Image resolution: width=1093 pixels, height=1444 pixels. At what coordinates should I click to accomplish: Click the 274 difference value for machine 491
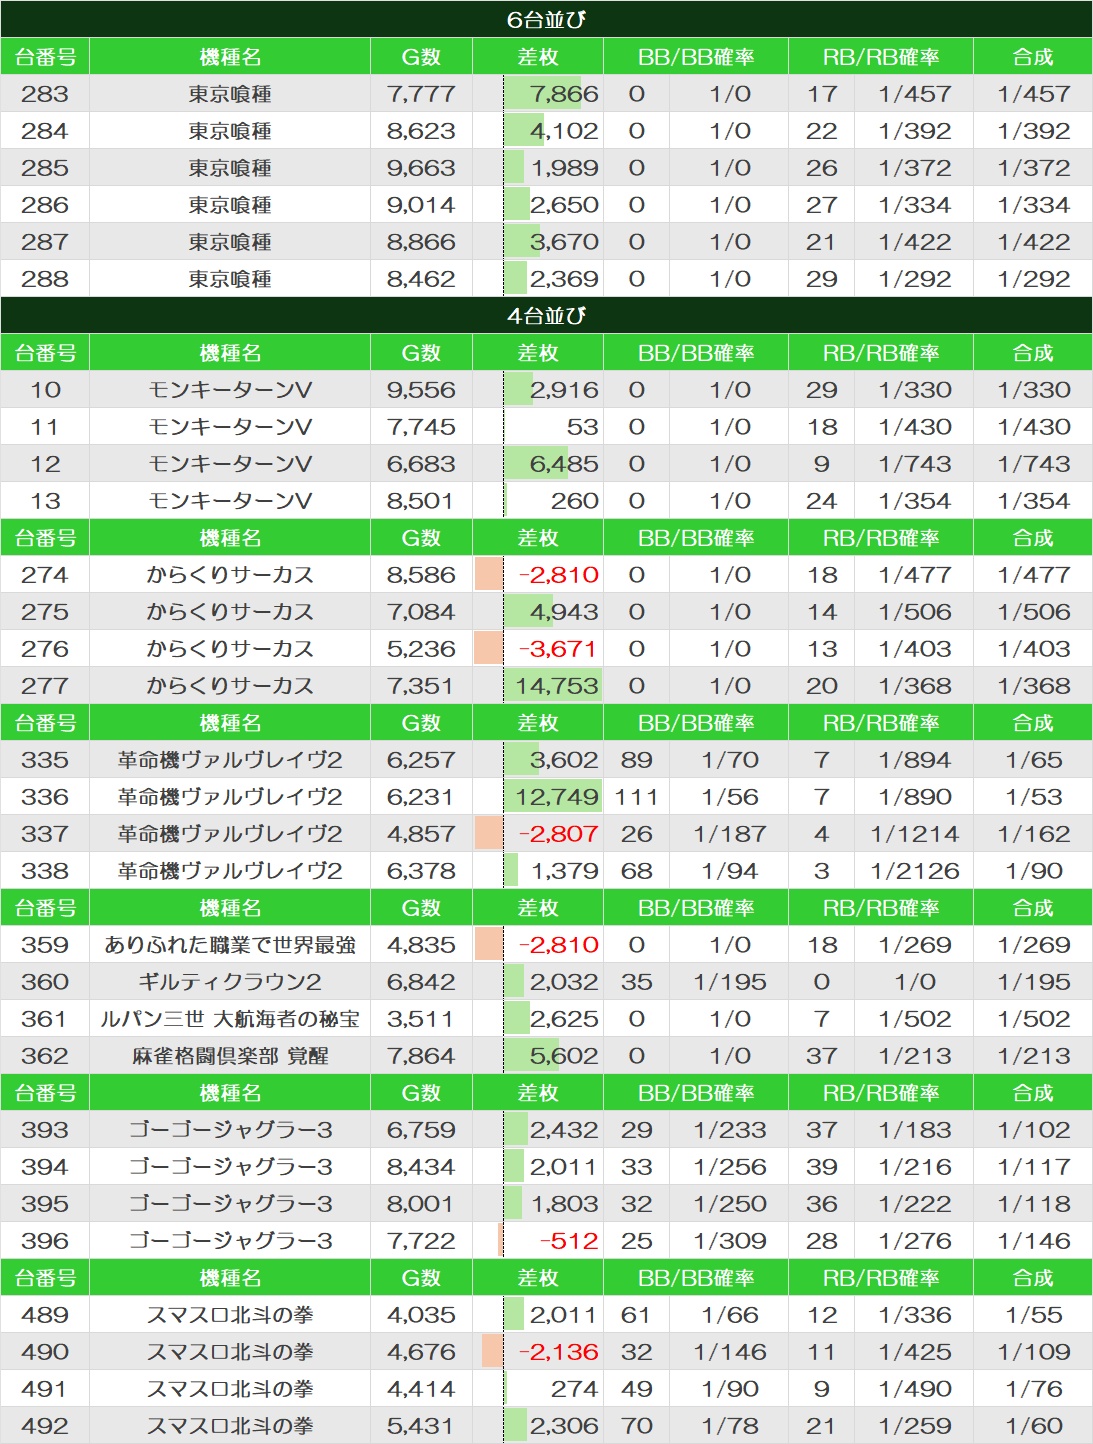point(575,1389)
